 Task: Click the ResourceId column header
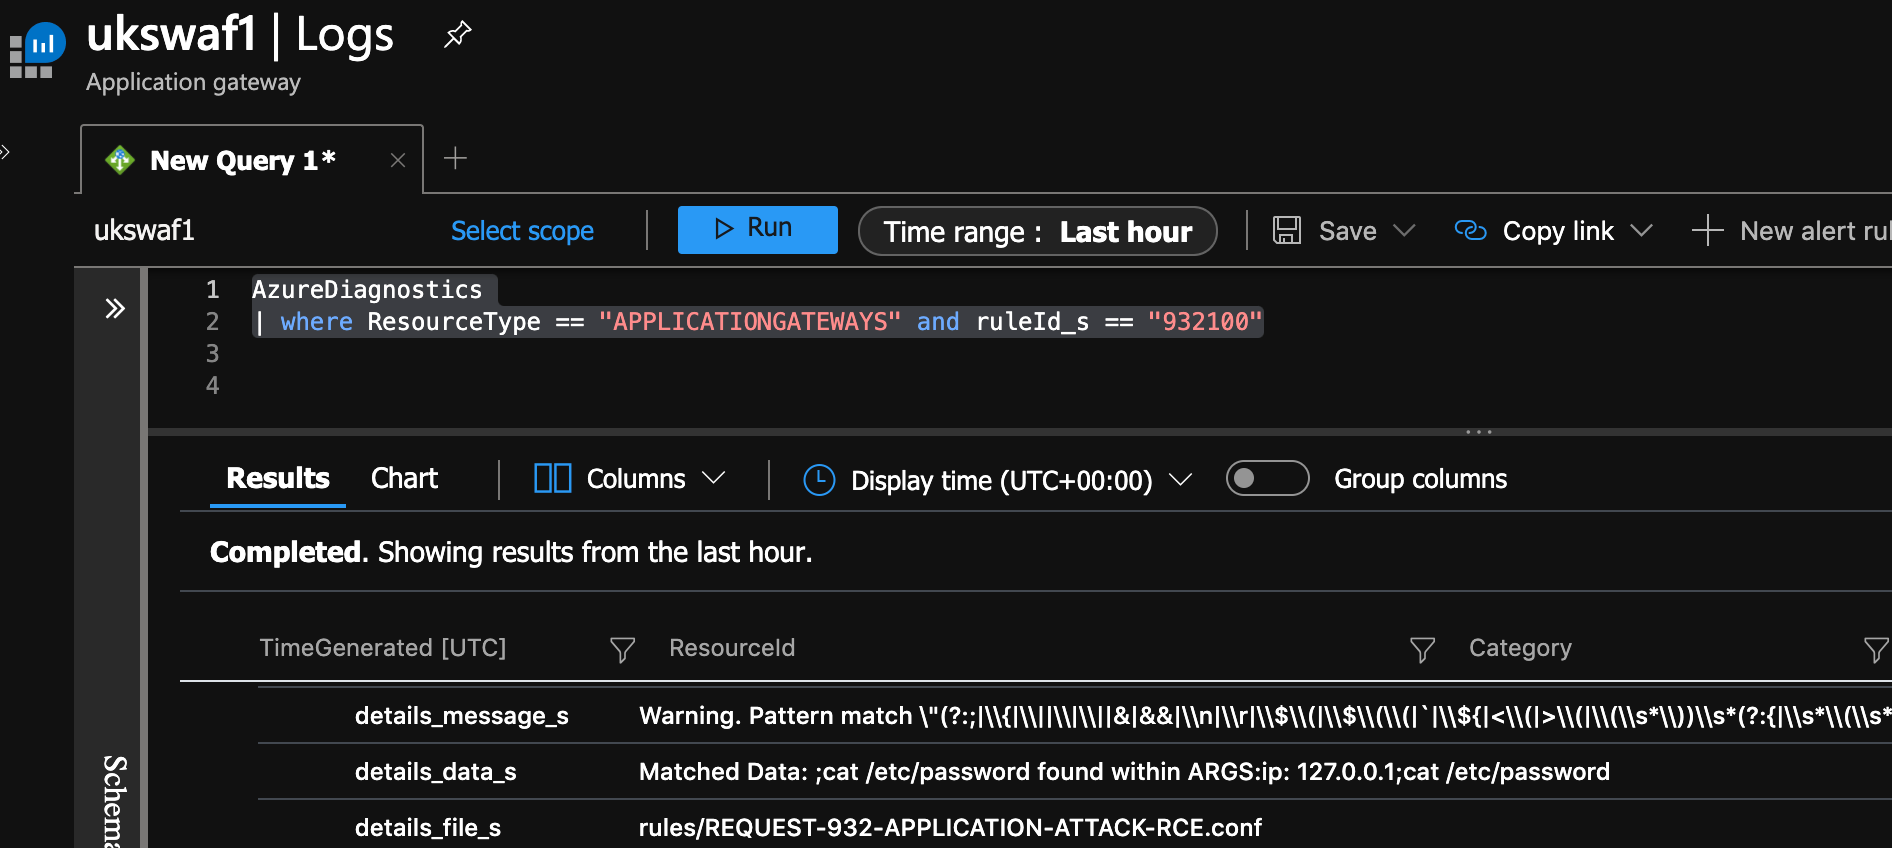click(x=732, y=648)
